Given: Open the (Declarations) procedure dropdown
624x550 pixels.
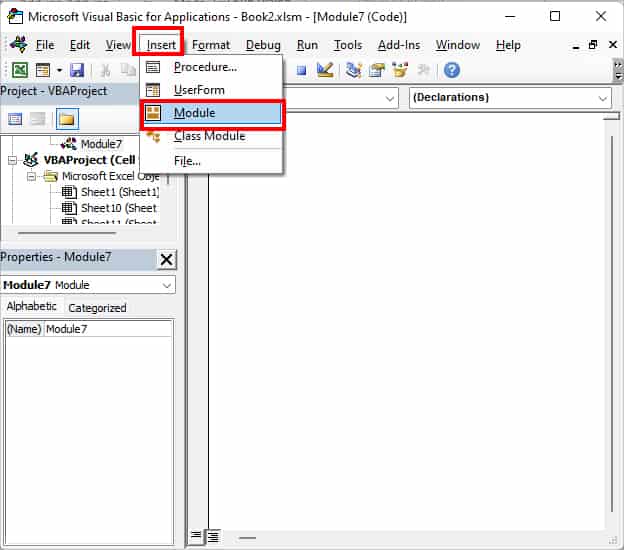Looking at the screenshot, I should tap(511, 98).
